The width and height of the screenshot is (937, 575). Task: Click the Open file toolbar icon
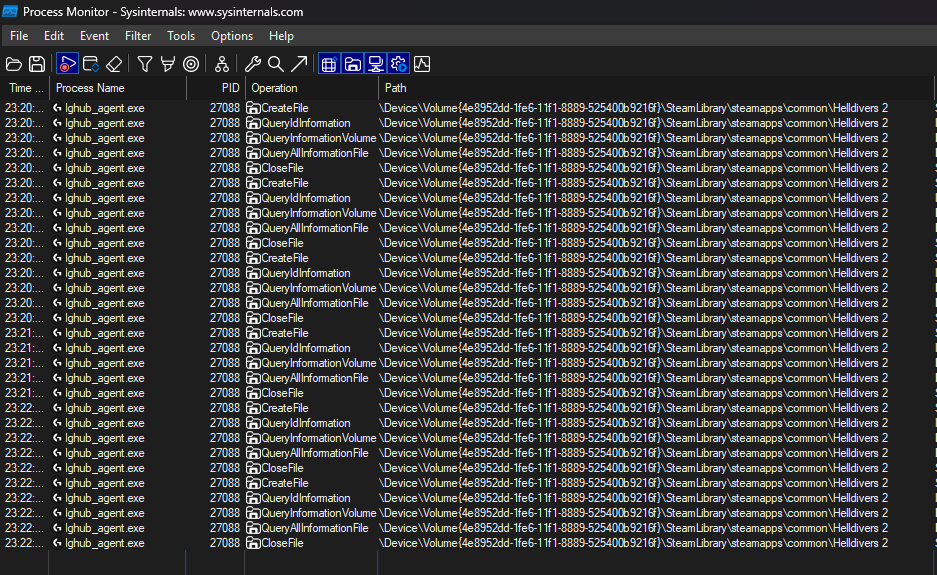click(x=14, y=64)
